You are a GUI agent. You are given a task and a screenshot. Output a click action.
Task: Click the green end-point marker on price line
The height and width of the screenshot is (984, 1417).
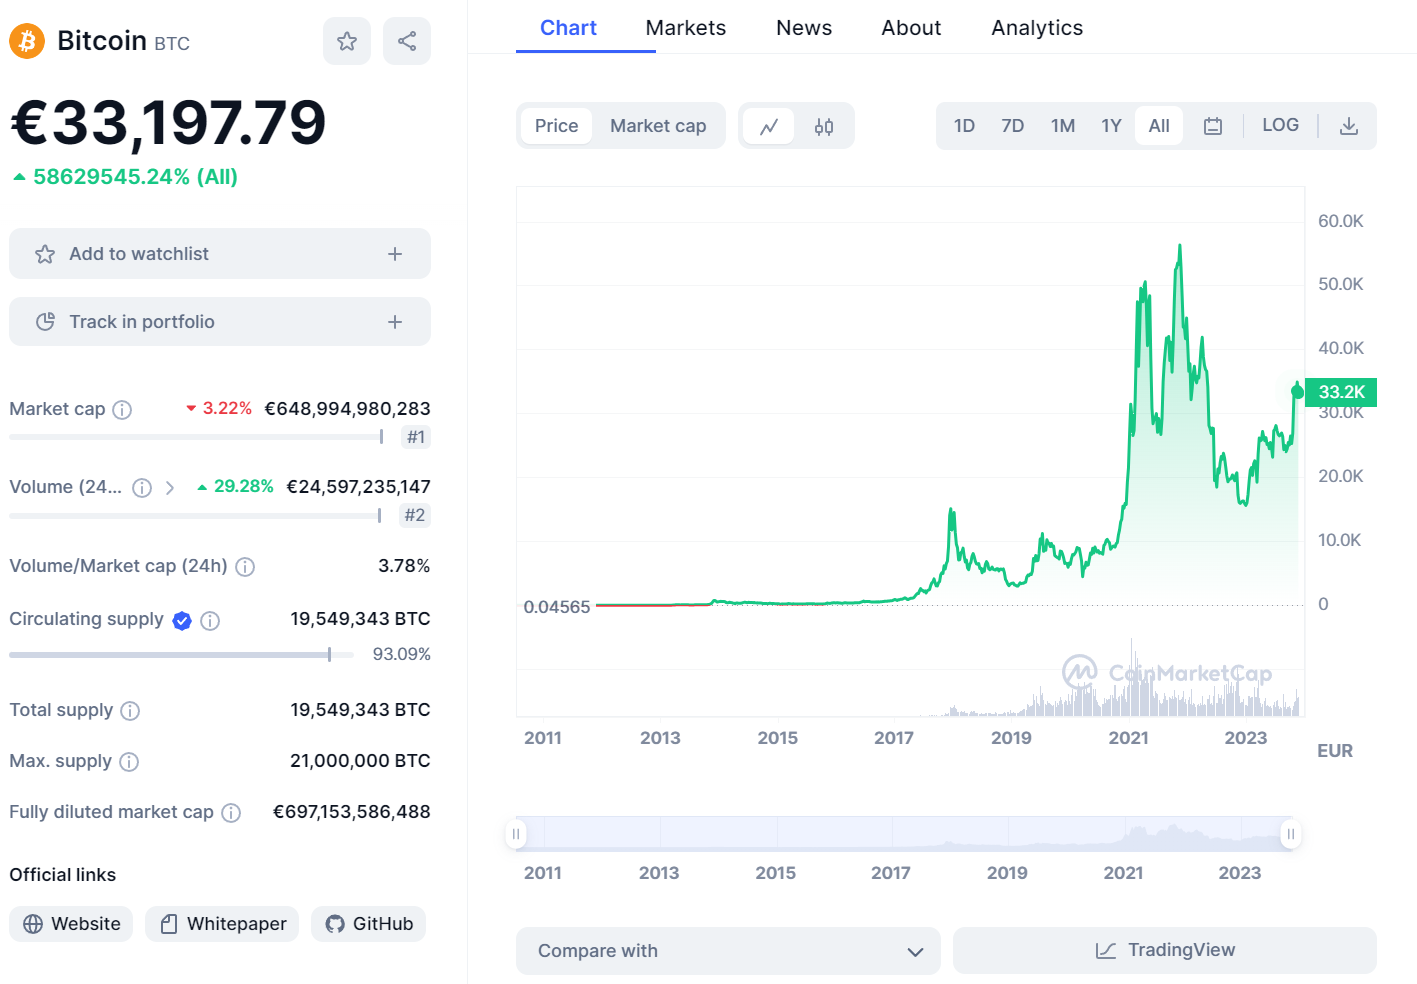[1298, 391]
